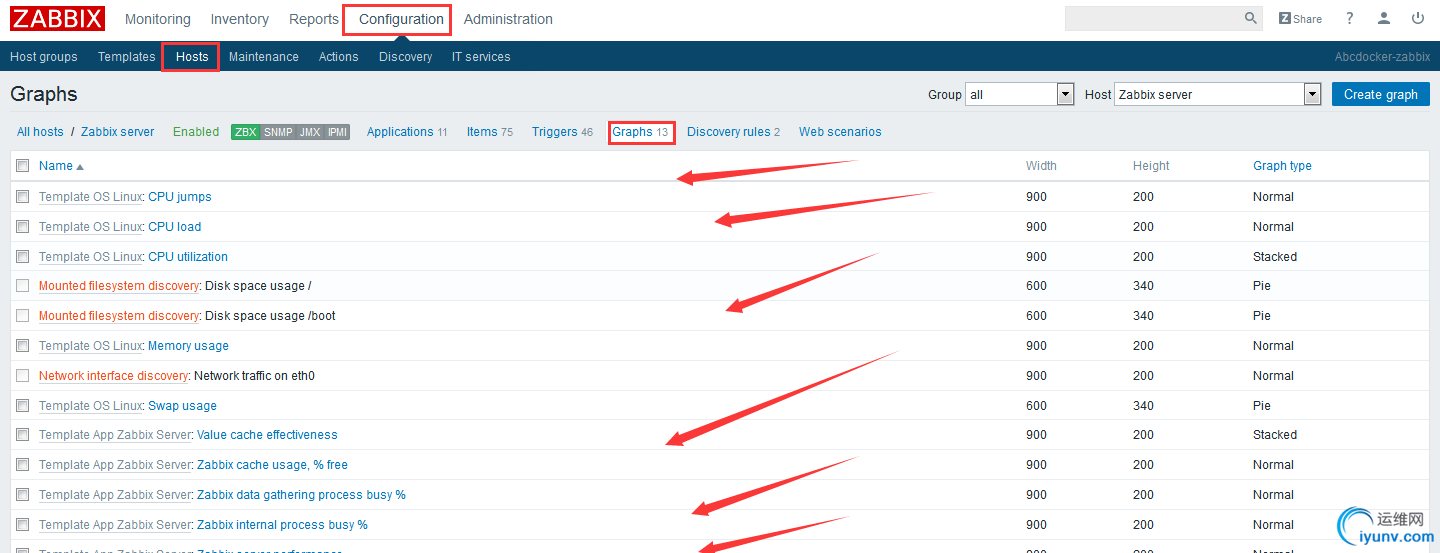Click the IPMI availability badge
Image resolution: width=1440 pixels, height=553 pixels.
pos(337,132)
